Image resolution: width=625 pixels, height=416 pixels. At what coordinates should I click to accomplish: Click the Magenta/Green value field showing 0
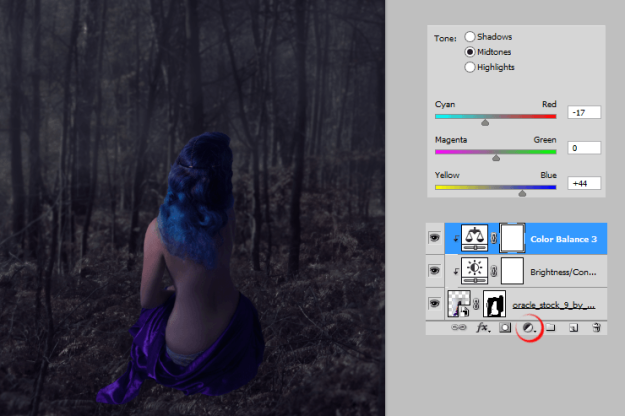click(584, 148)
